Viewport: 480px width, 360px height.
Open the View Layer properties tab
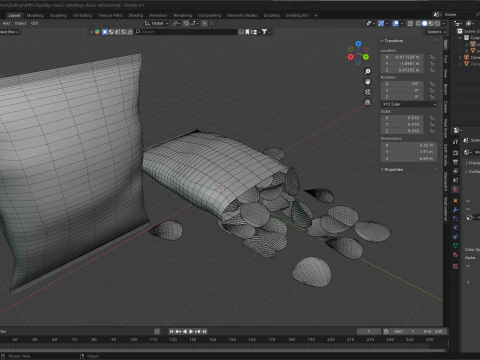(455, 171)
